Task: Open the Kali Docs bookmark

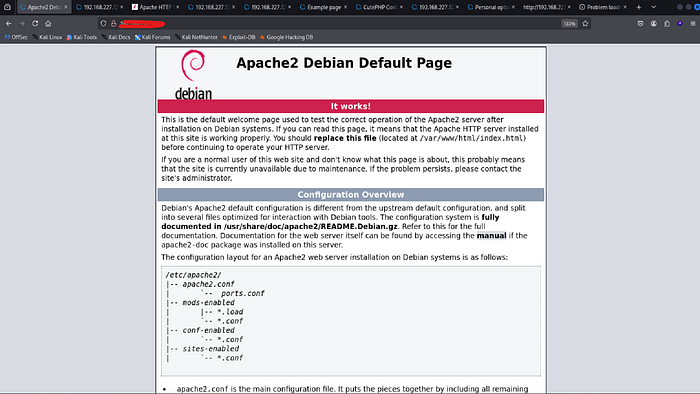Action: (x=116, y=37)
